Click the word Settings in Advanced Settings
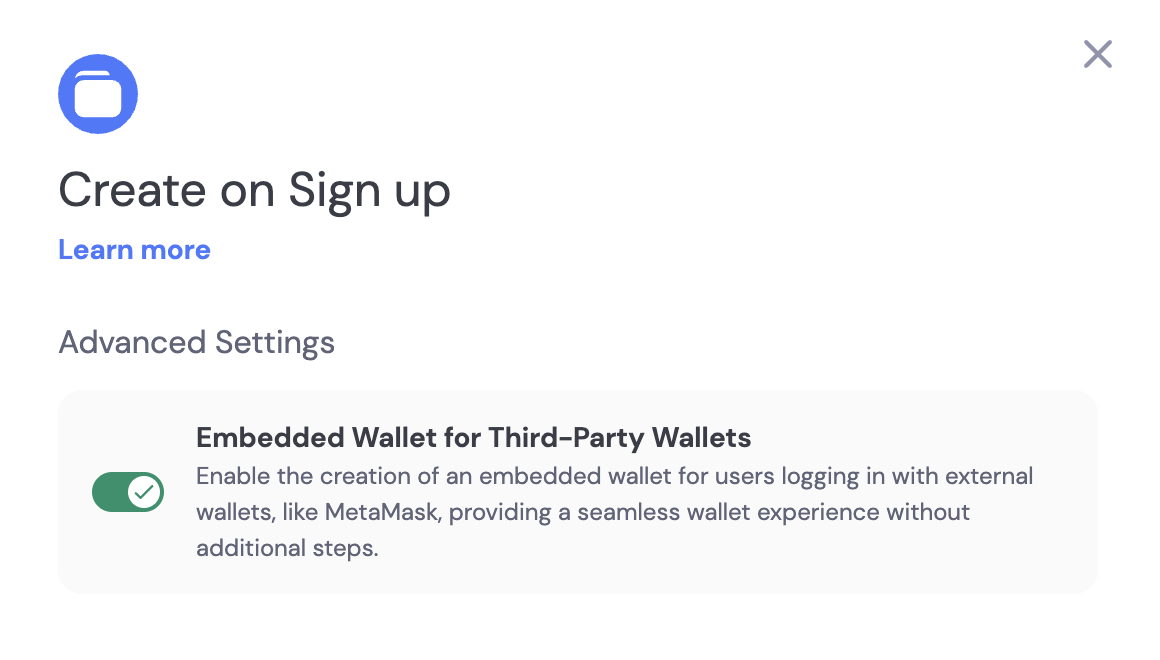This screenshot has height=660, width=1160. [x=274, y=343]
